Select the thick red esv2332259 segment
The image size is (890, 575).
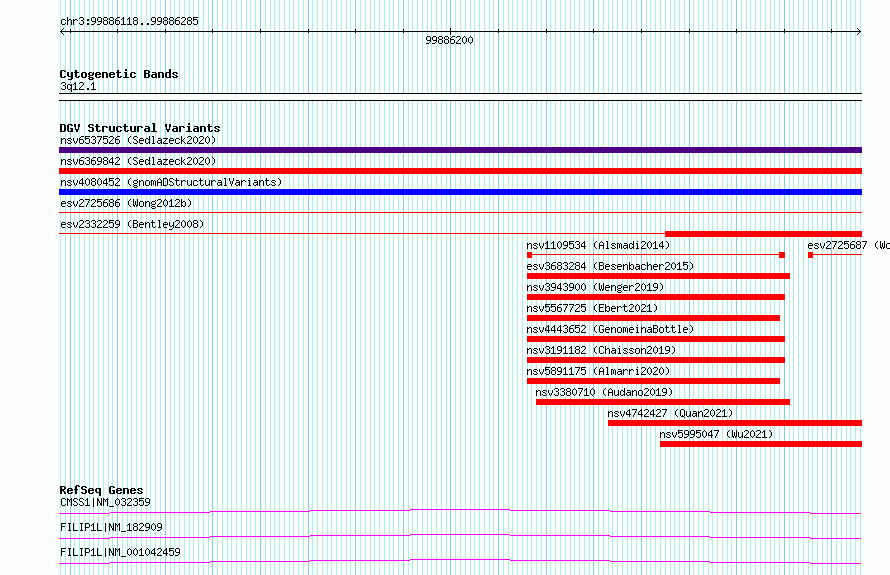point(763,234)
